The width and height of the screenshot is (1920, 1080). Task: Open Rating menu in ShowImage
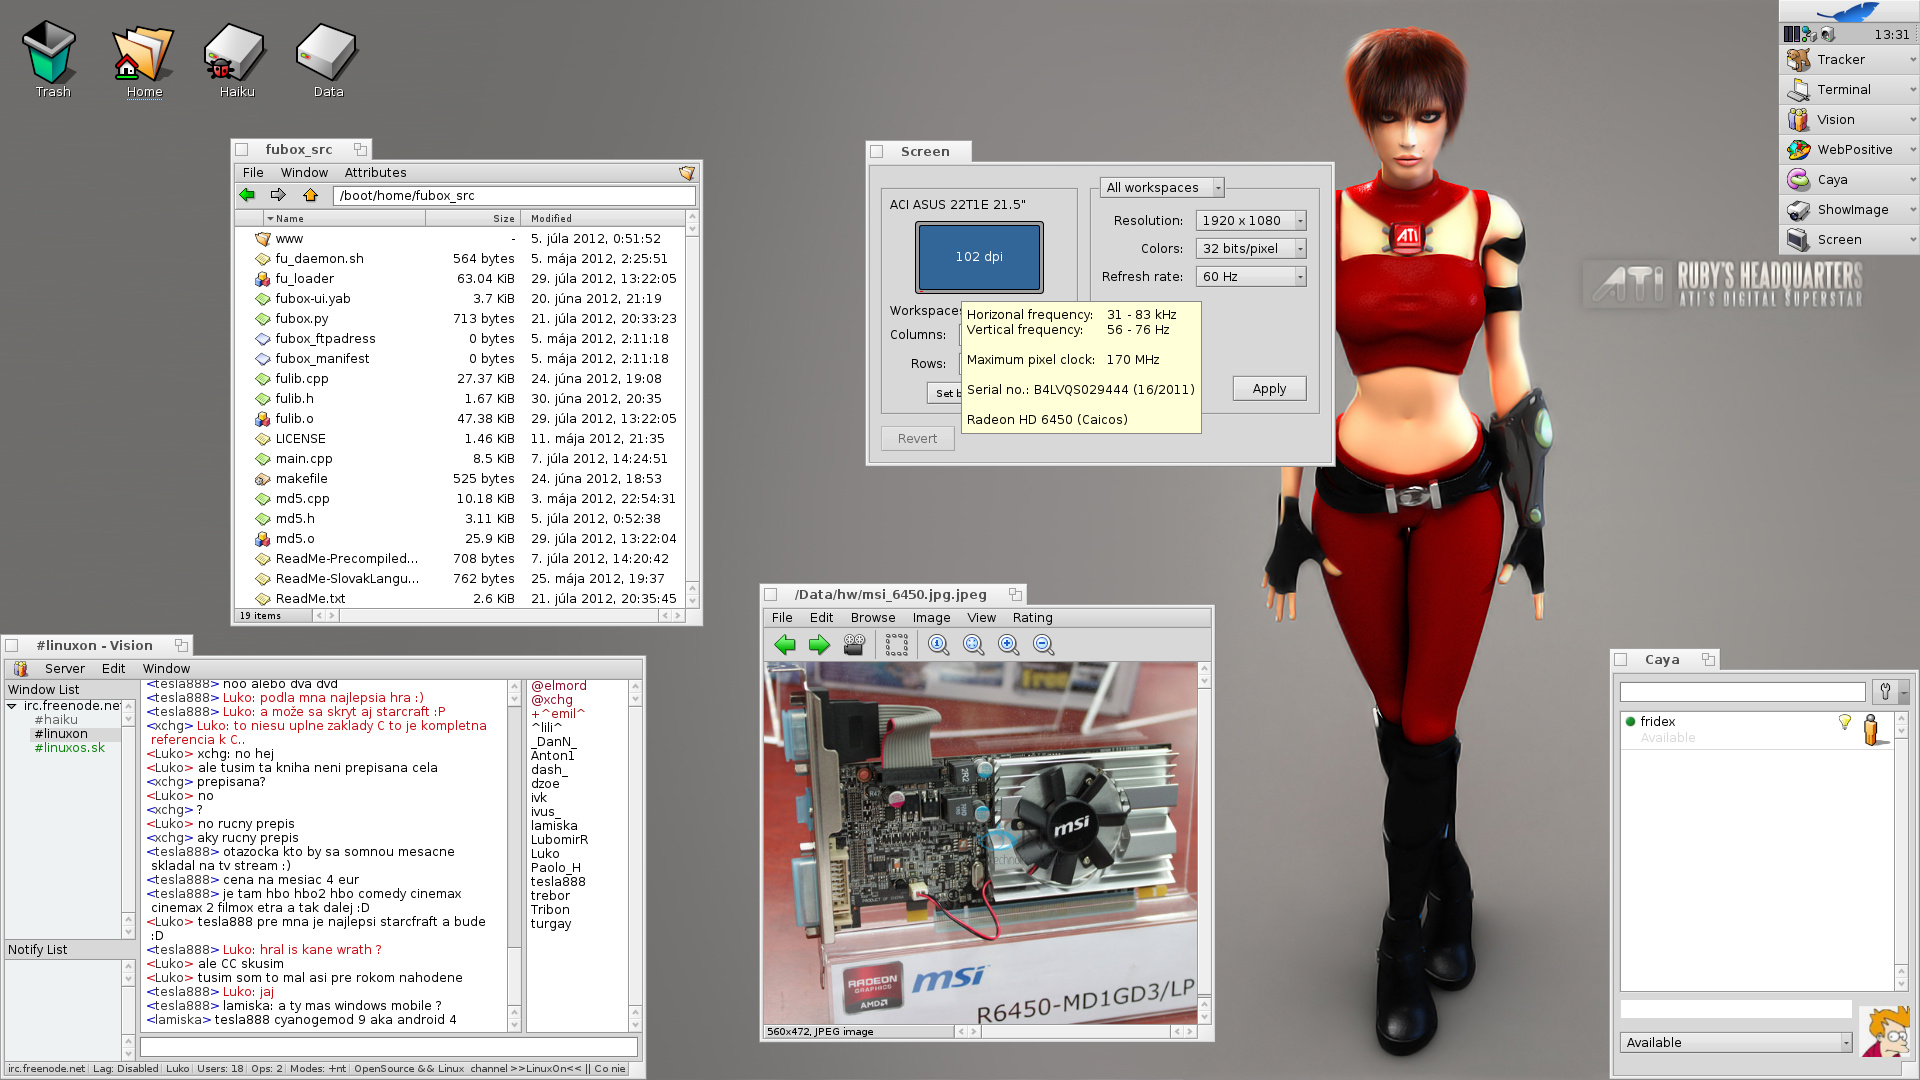1032,618
